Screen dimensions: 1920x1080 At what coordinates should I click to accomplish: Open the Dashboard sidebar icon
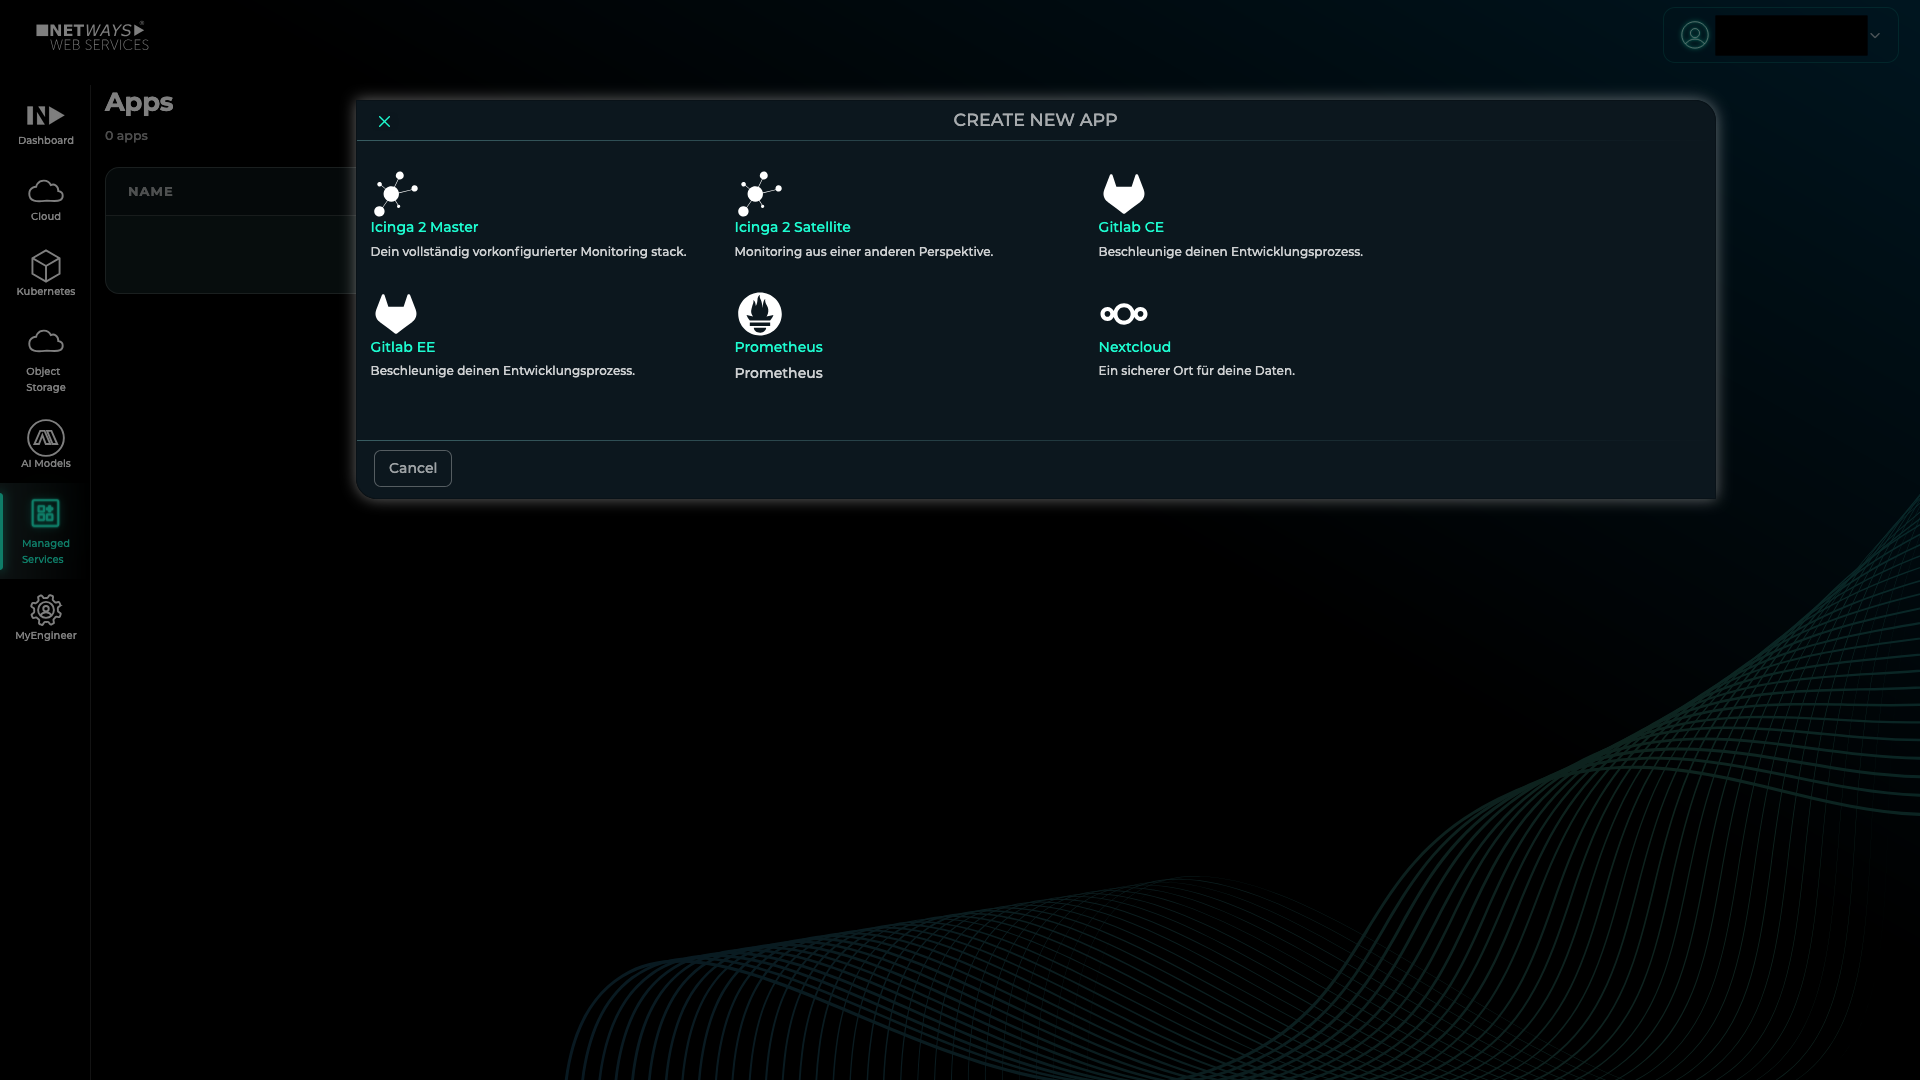point(45,115)
